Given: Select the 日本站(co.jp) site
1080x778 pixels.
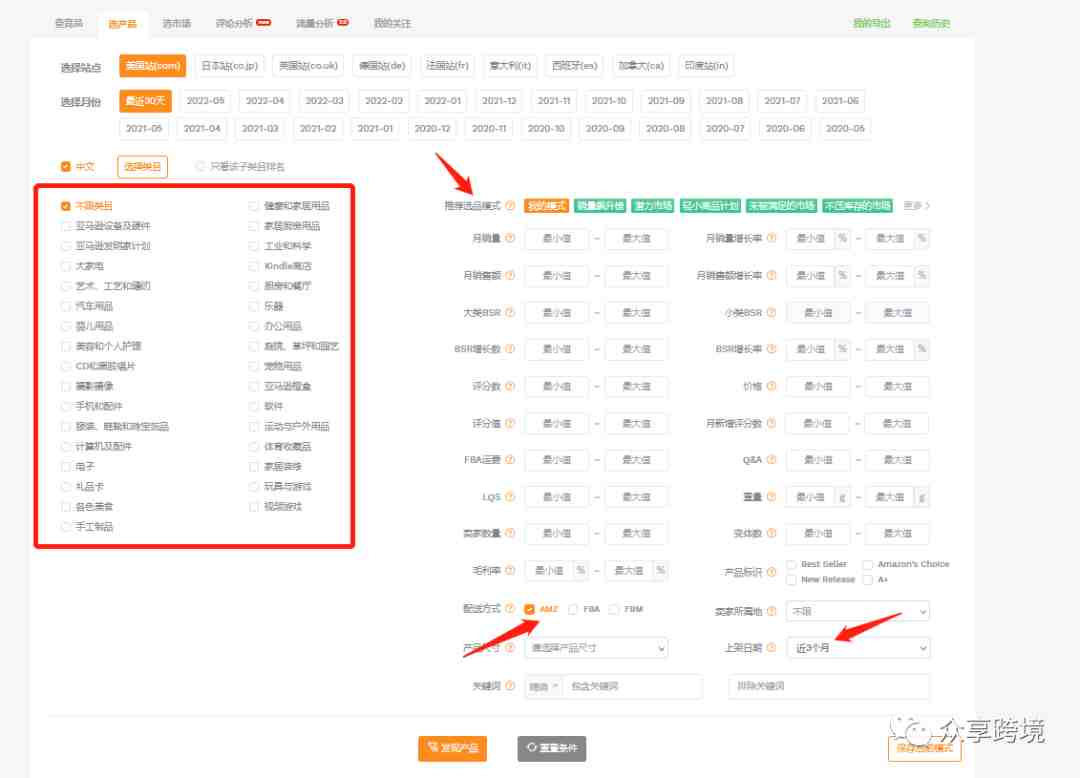Looking at the screenshot, I should point(229,65).
